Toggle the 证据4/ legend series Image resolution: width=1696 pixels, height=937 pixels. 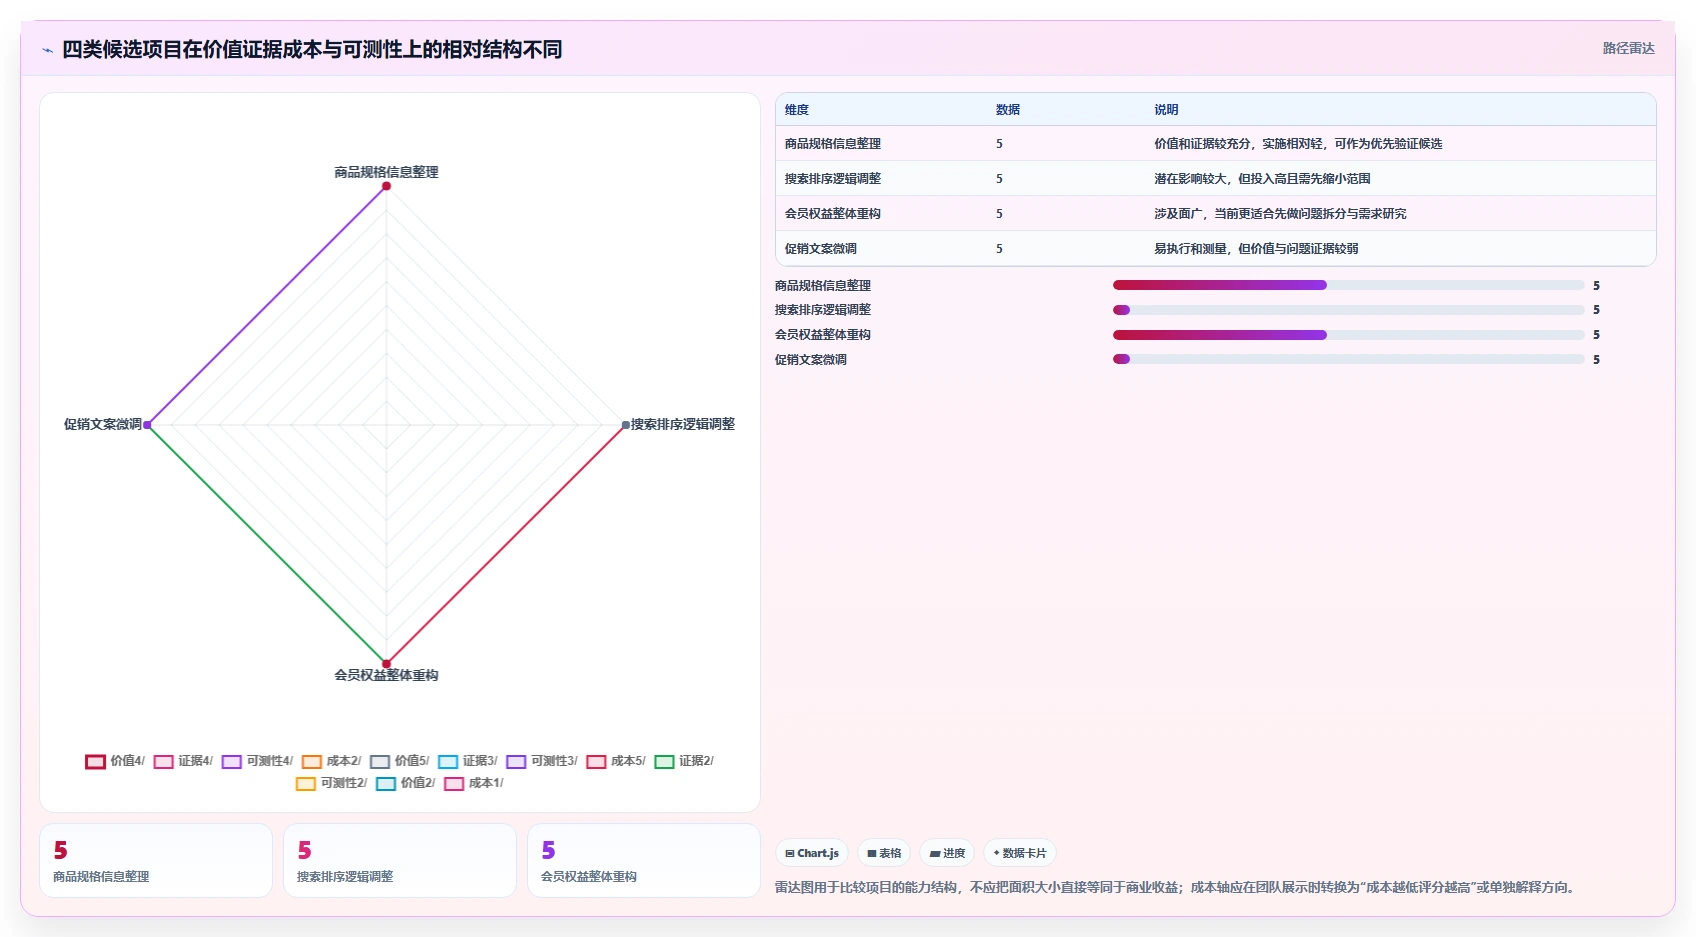(183, 761)
